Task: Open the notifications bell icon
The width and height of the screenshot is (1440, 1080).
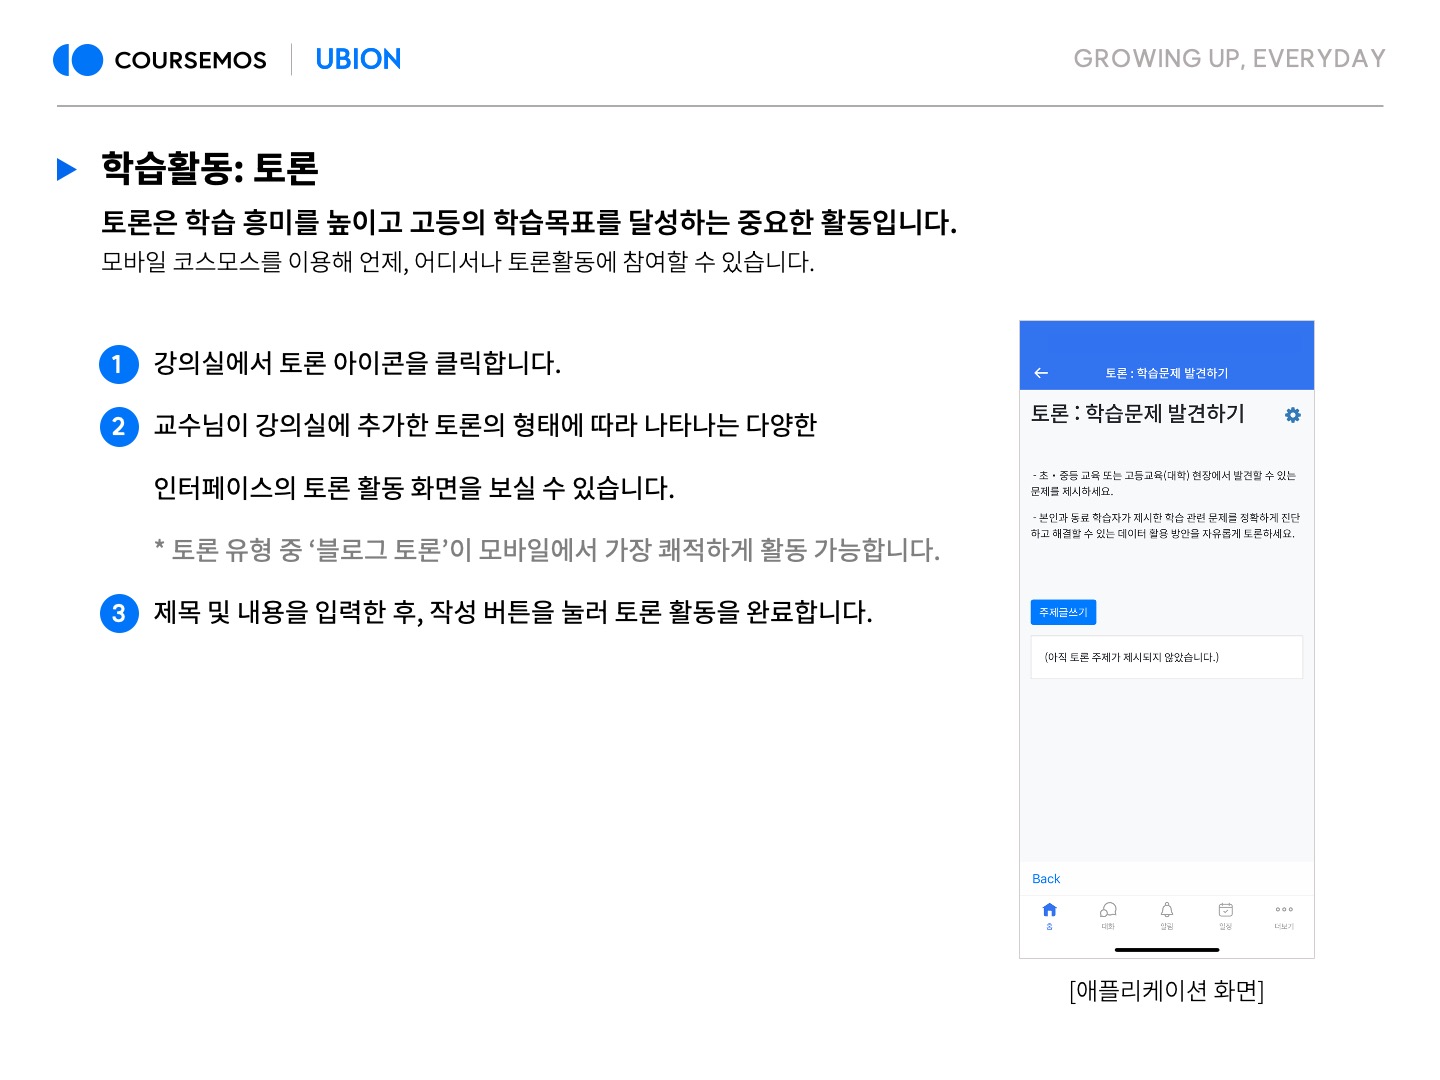Action: tap(1167, 911)
